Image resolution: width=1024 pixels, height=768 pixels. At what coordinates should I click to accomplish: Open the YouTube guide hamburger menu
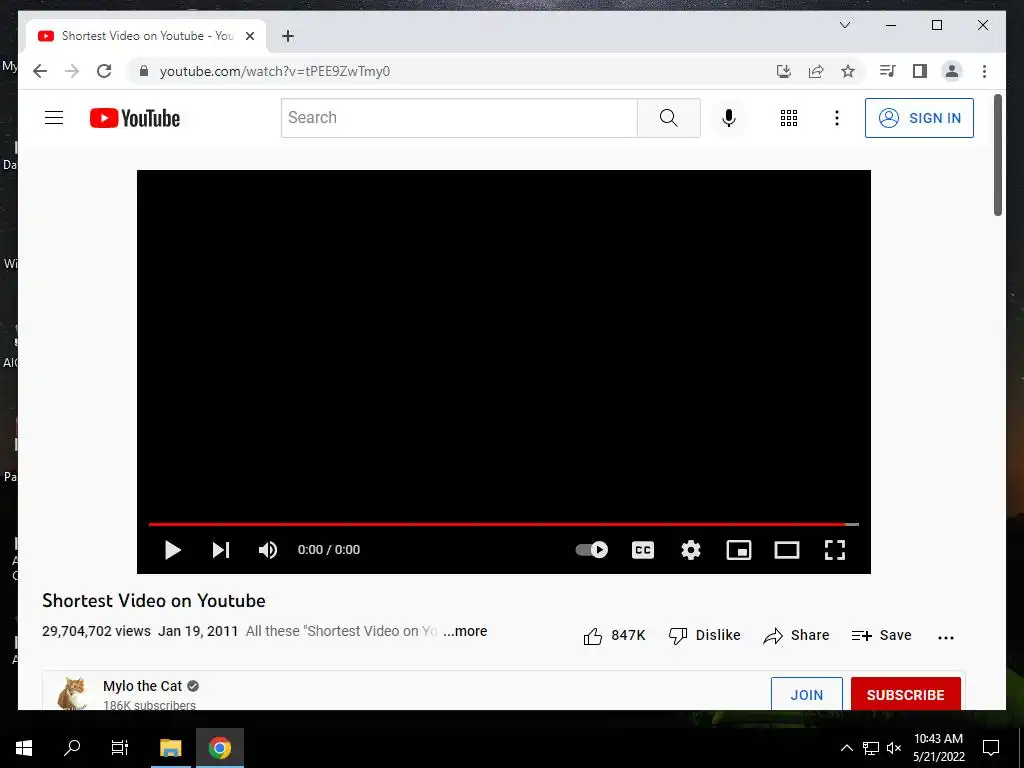coord(54,118)
